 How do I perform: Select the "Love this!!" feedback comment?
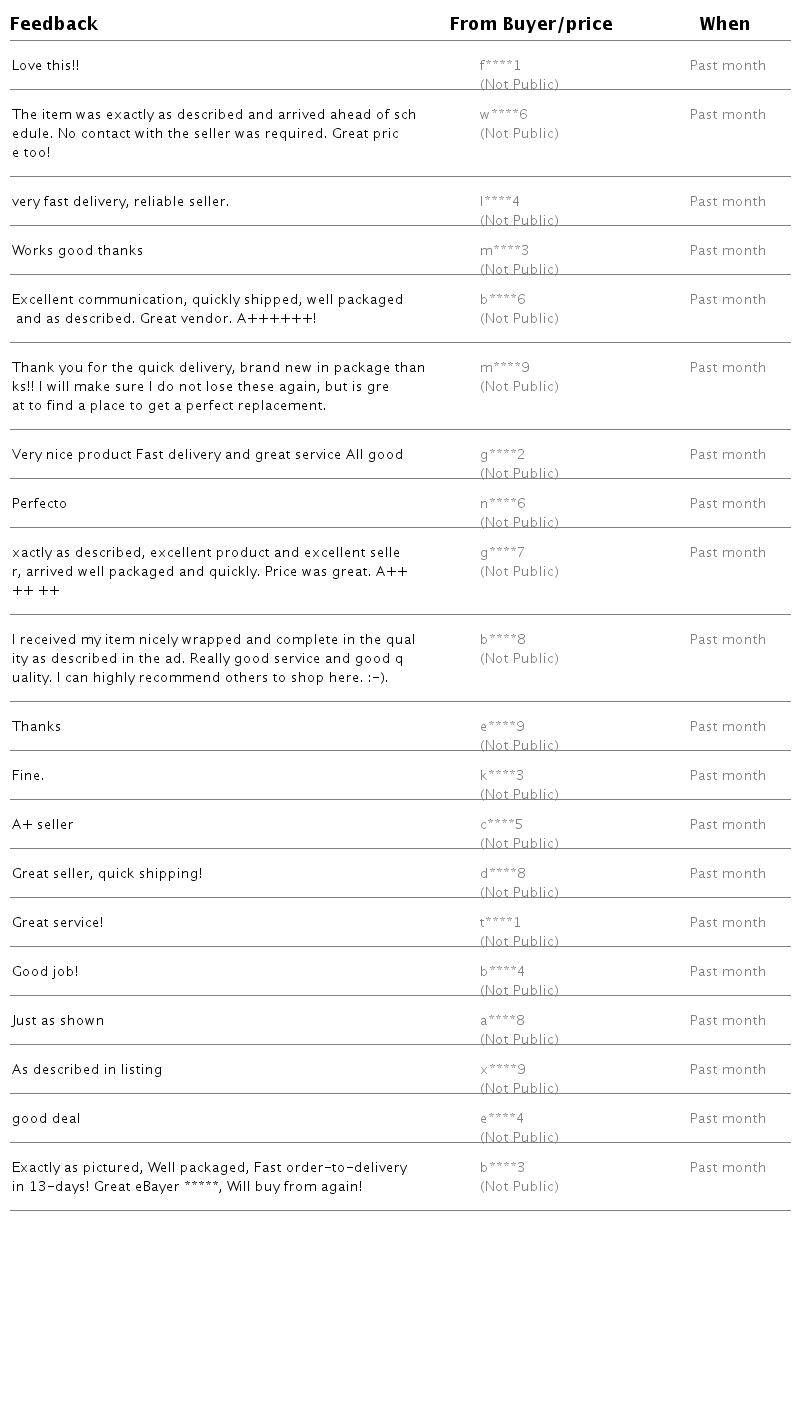[x=46, y=66]
